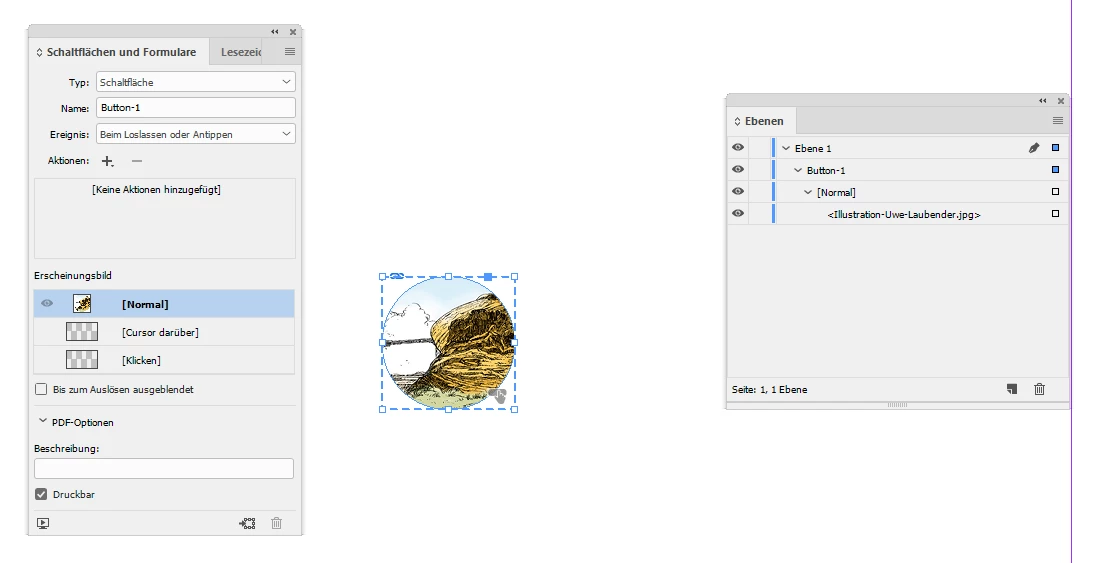Toggle the eye icon of [Normal] appearance state

pyautogui.click(x=47, y=303)
